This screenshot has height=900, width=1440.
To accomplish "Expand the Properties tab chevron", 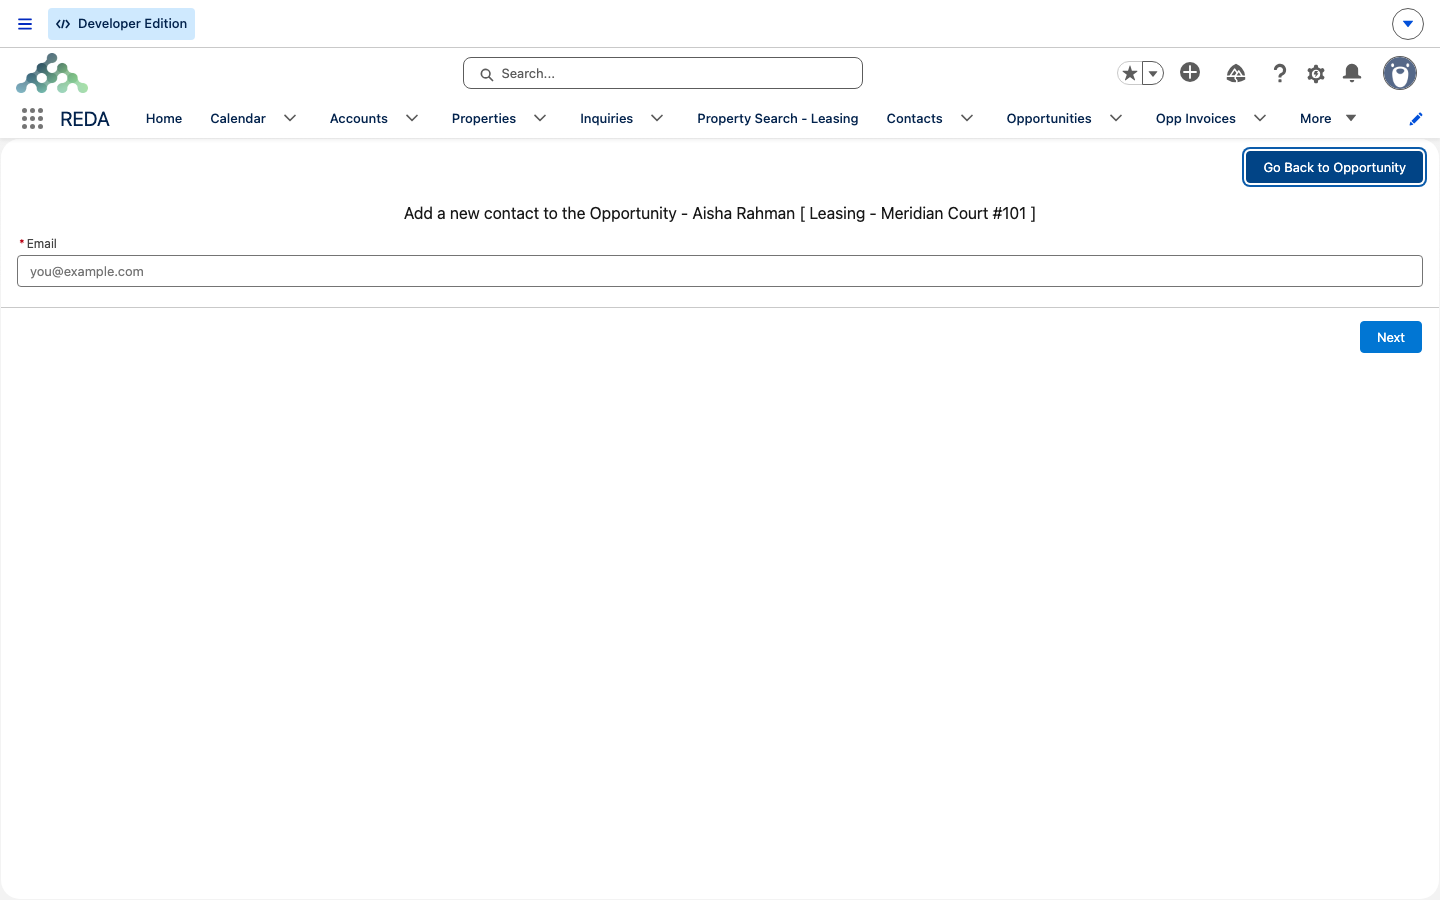I will click(540, 118).
